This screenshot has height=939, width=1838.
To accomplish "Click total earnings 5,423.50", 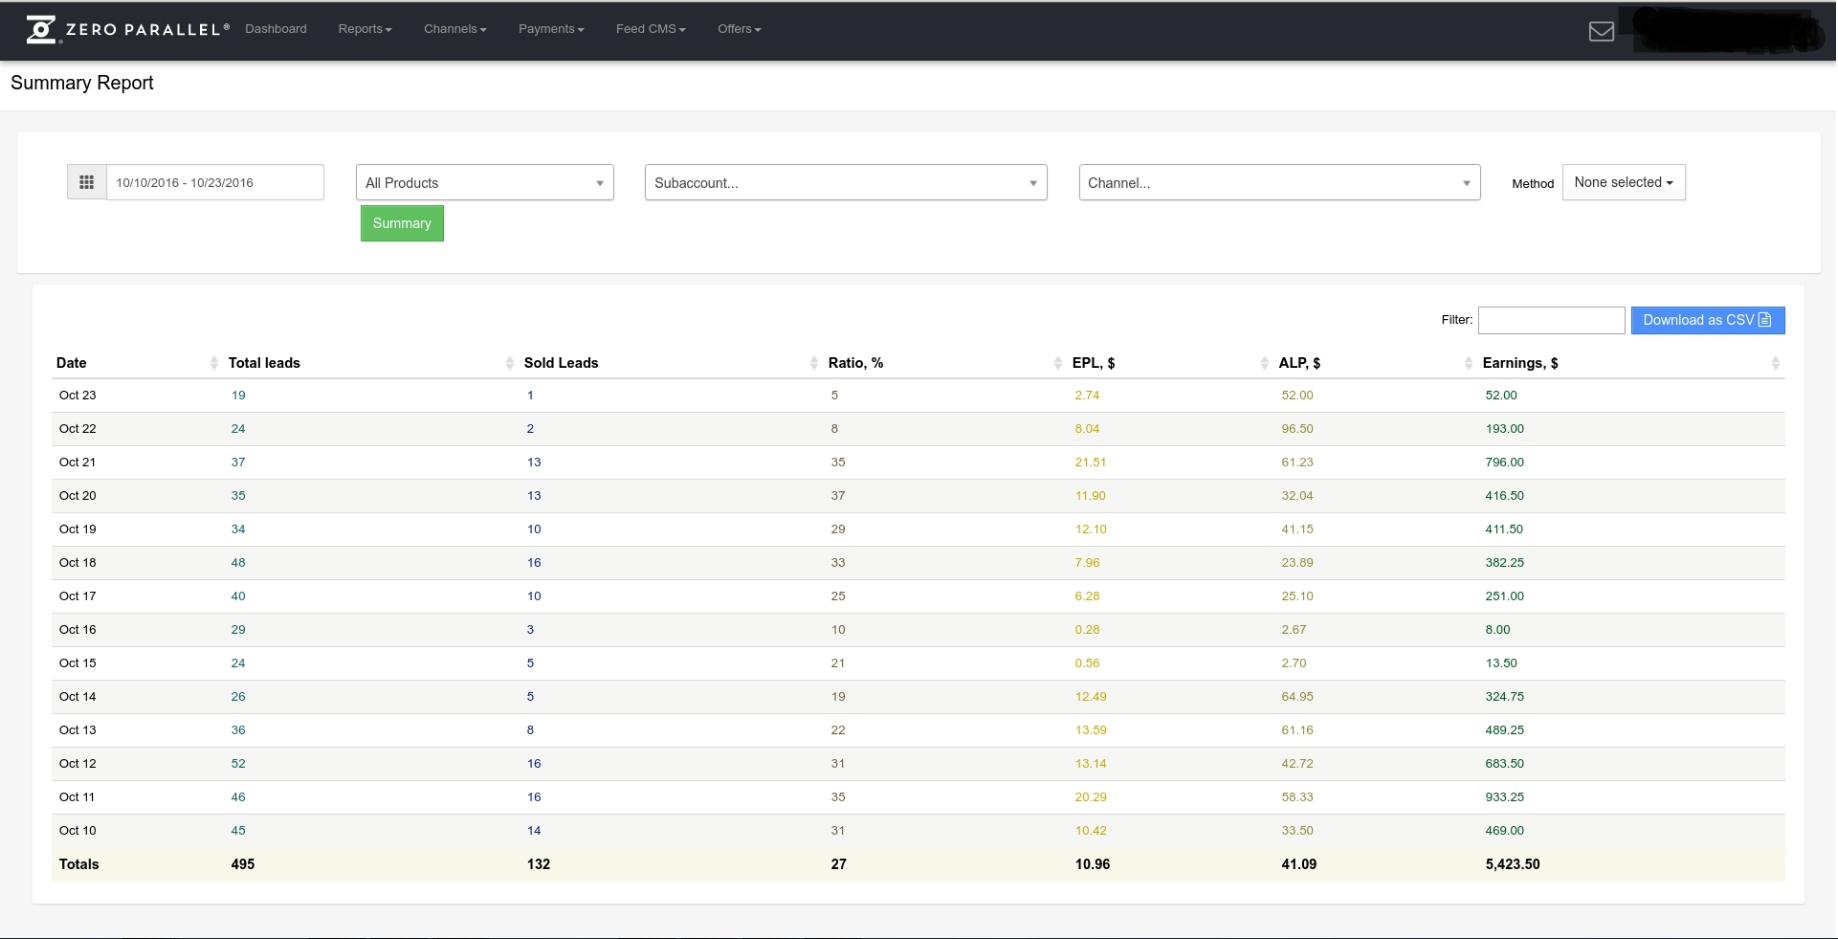I will (1512, 864).
